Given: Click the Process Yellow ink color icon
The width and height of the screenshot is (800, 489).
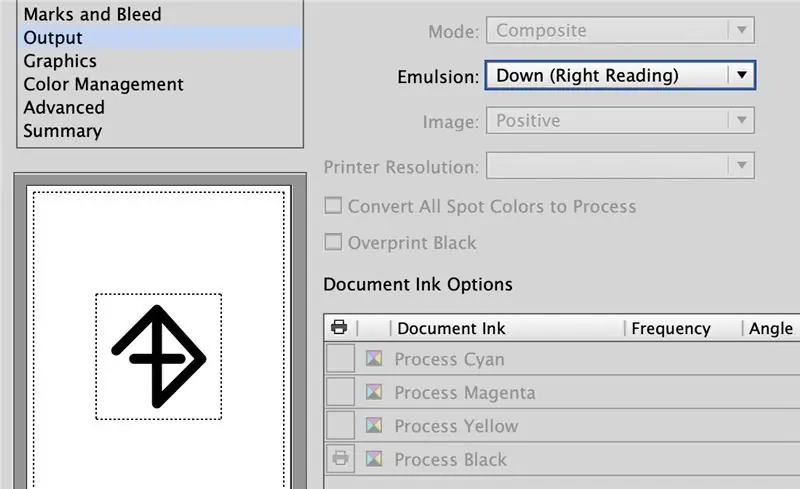Looking at the screenshot, I should [375, 426].
